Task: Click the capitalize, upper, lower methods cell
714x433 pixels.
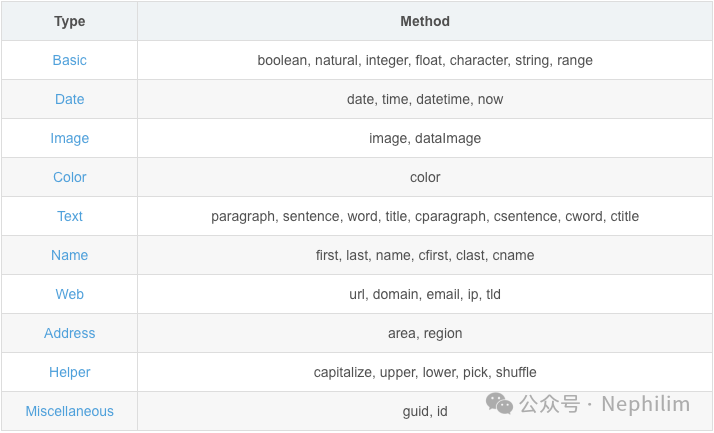Action: pos(425,372)
